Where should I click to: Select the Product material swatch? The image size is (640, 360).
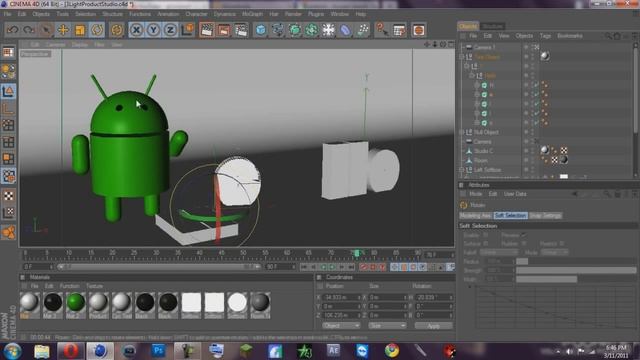point(99,304)
